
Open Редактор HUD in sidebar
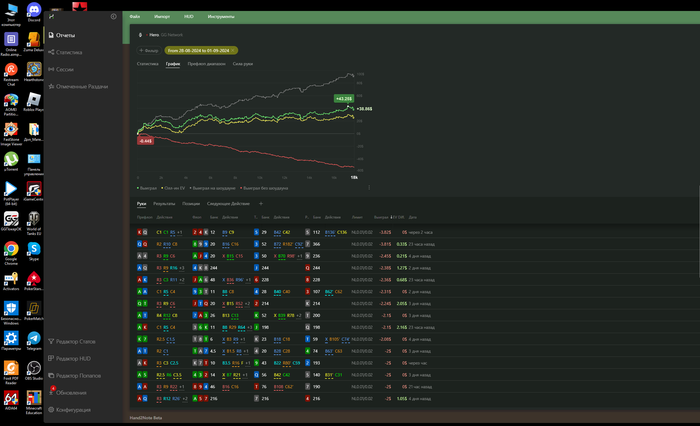(x=70, y=358)
